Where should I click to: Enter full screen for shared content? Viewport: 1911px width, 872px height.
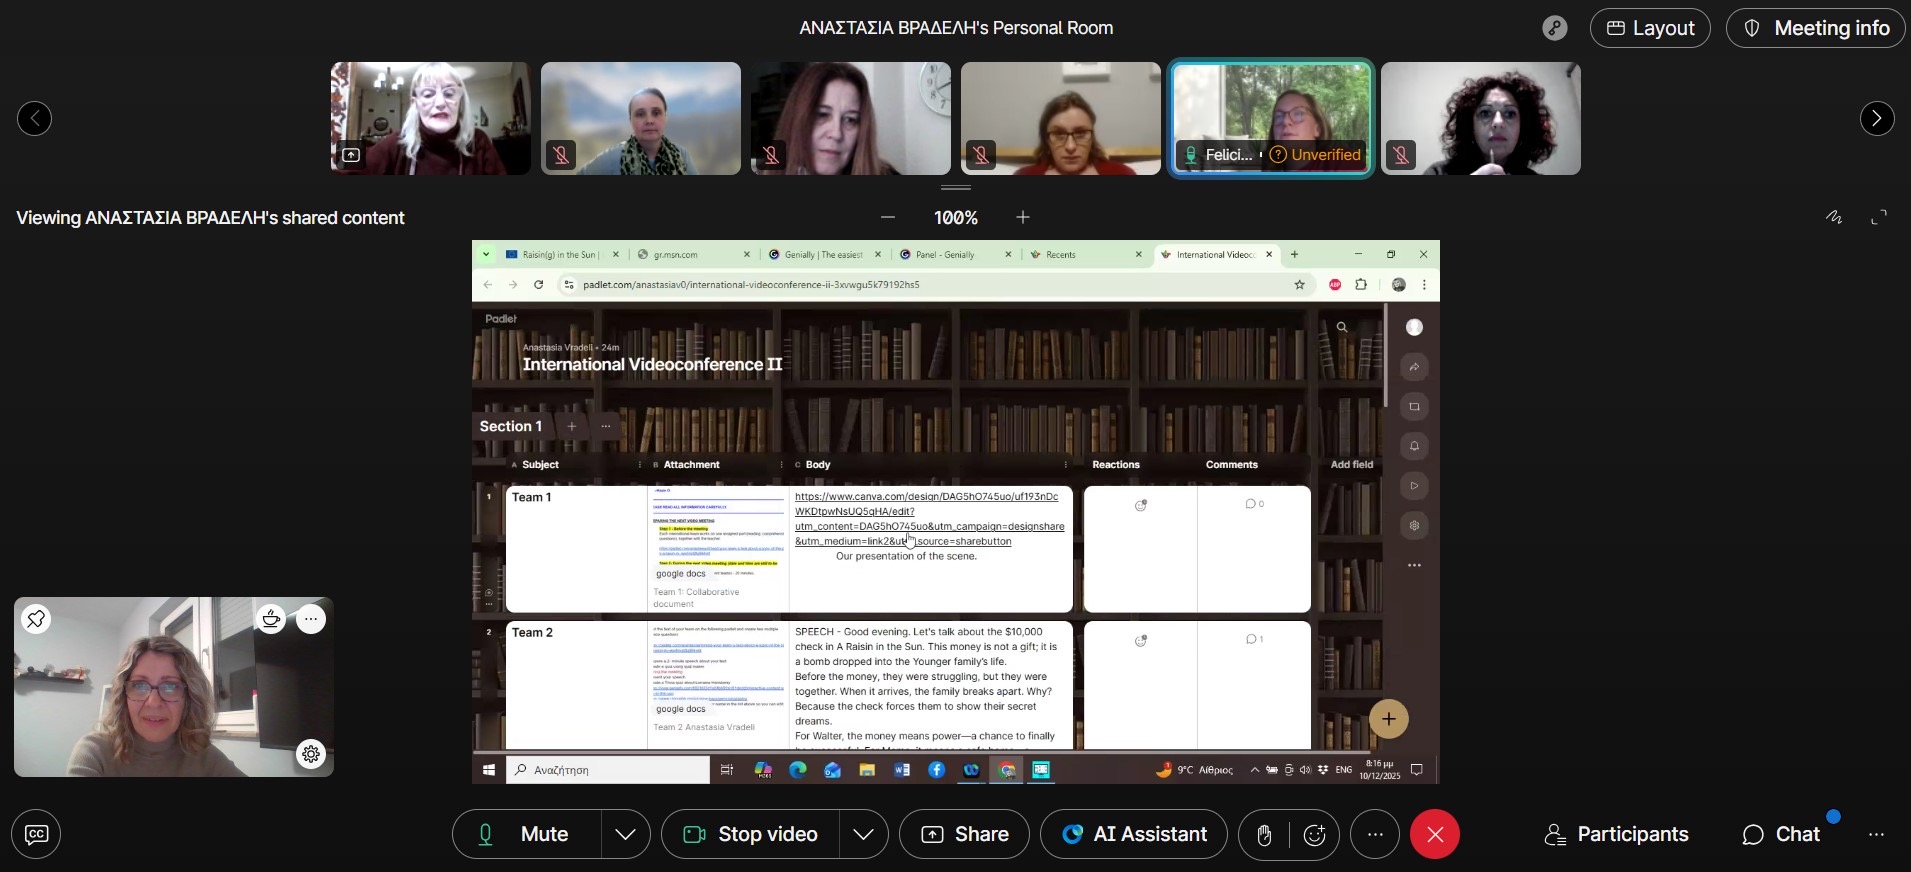[x=1879, y=217]
